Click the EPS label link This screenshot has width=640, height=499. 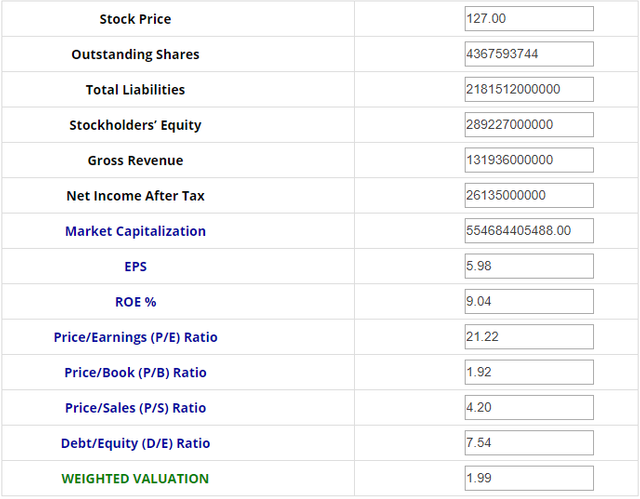coord(135,267)
